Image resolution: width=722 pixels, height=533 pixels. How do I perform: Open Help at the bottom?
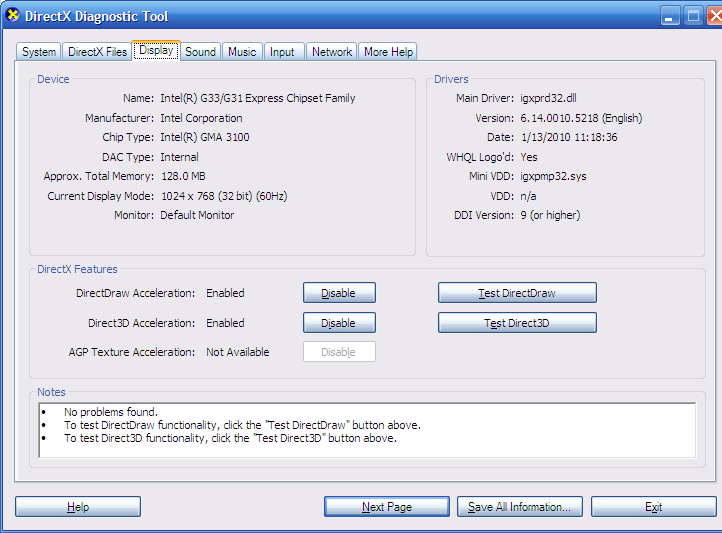(78, 506)
